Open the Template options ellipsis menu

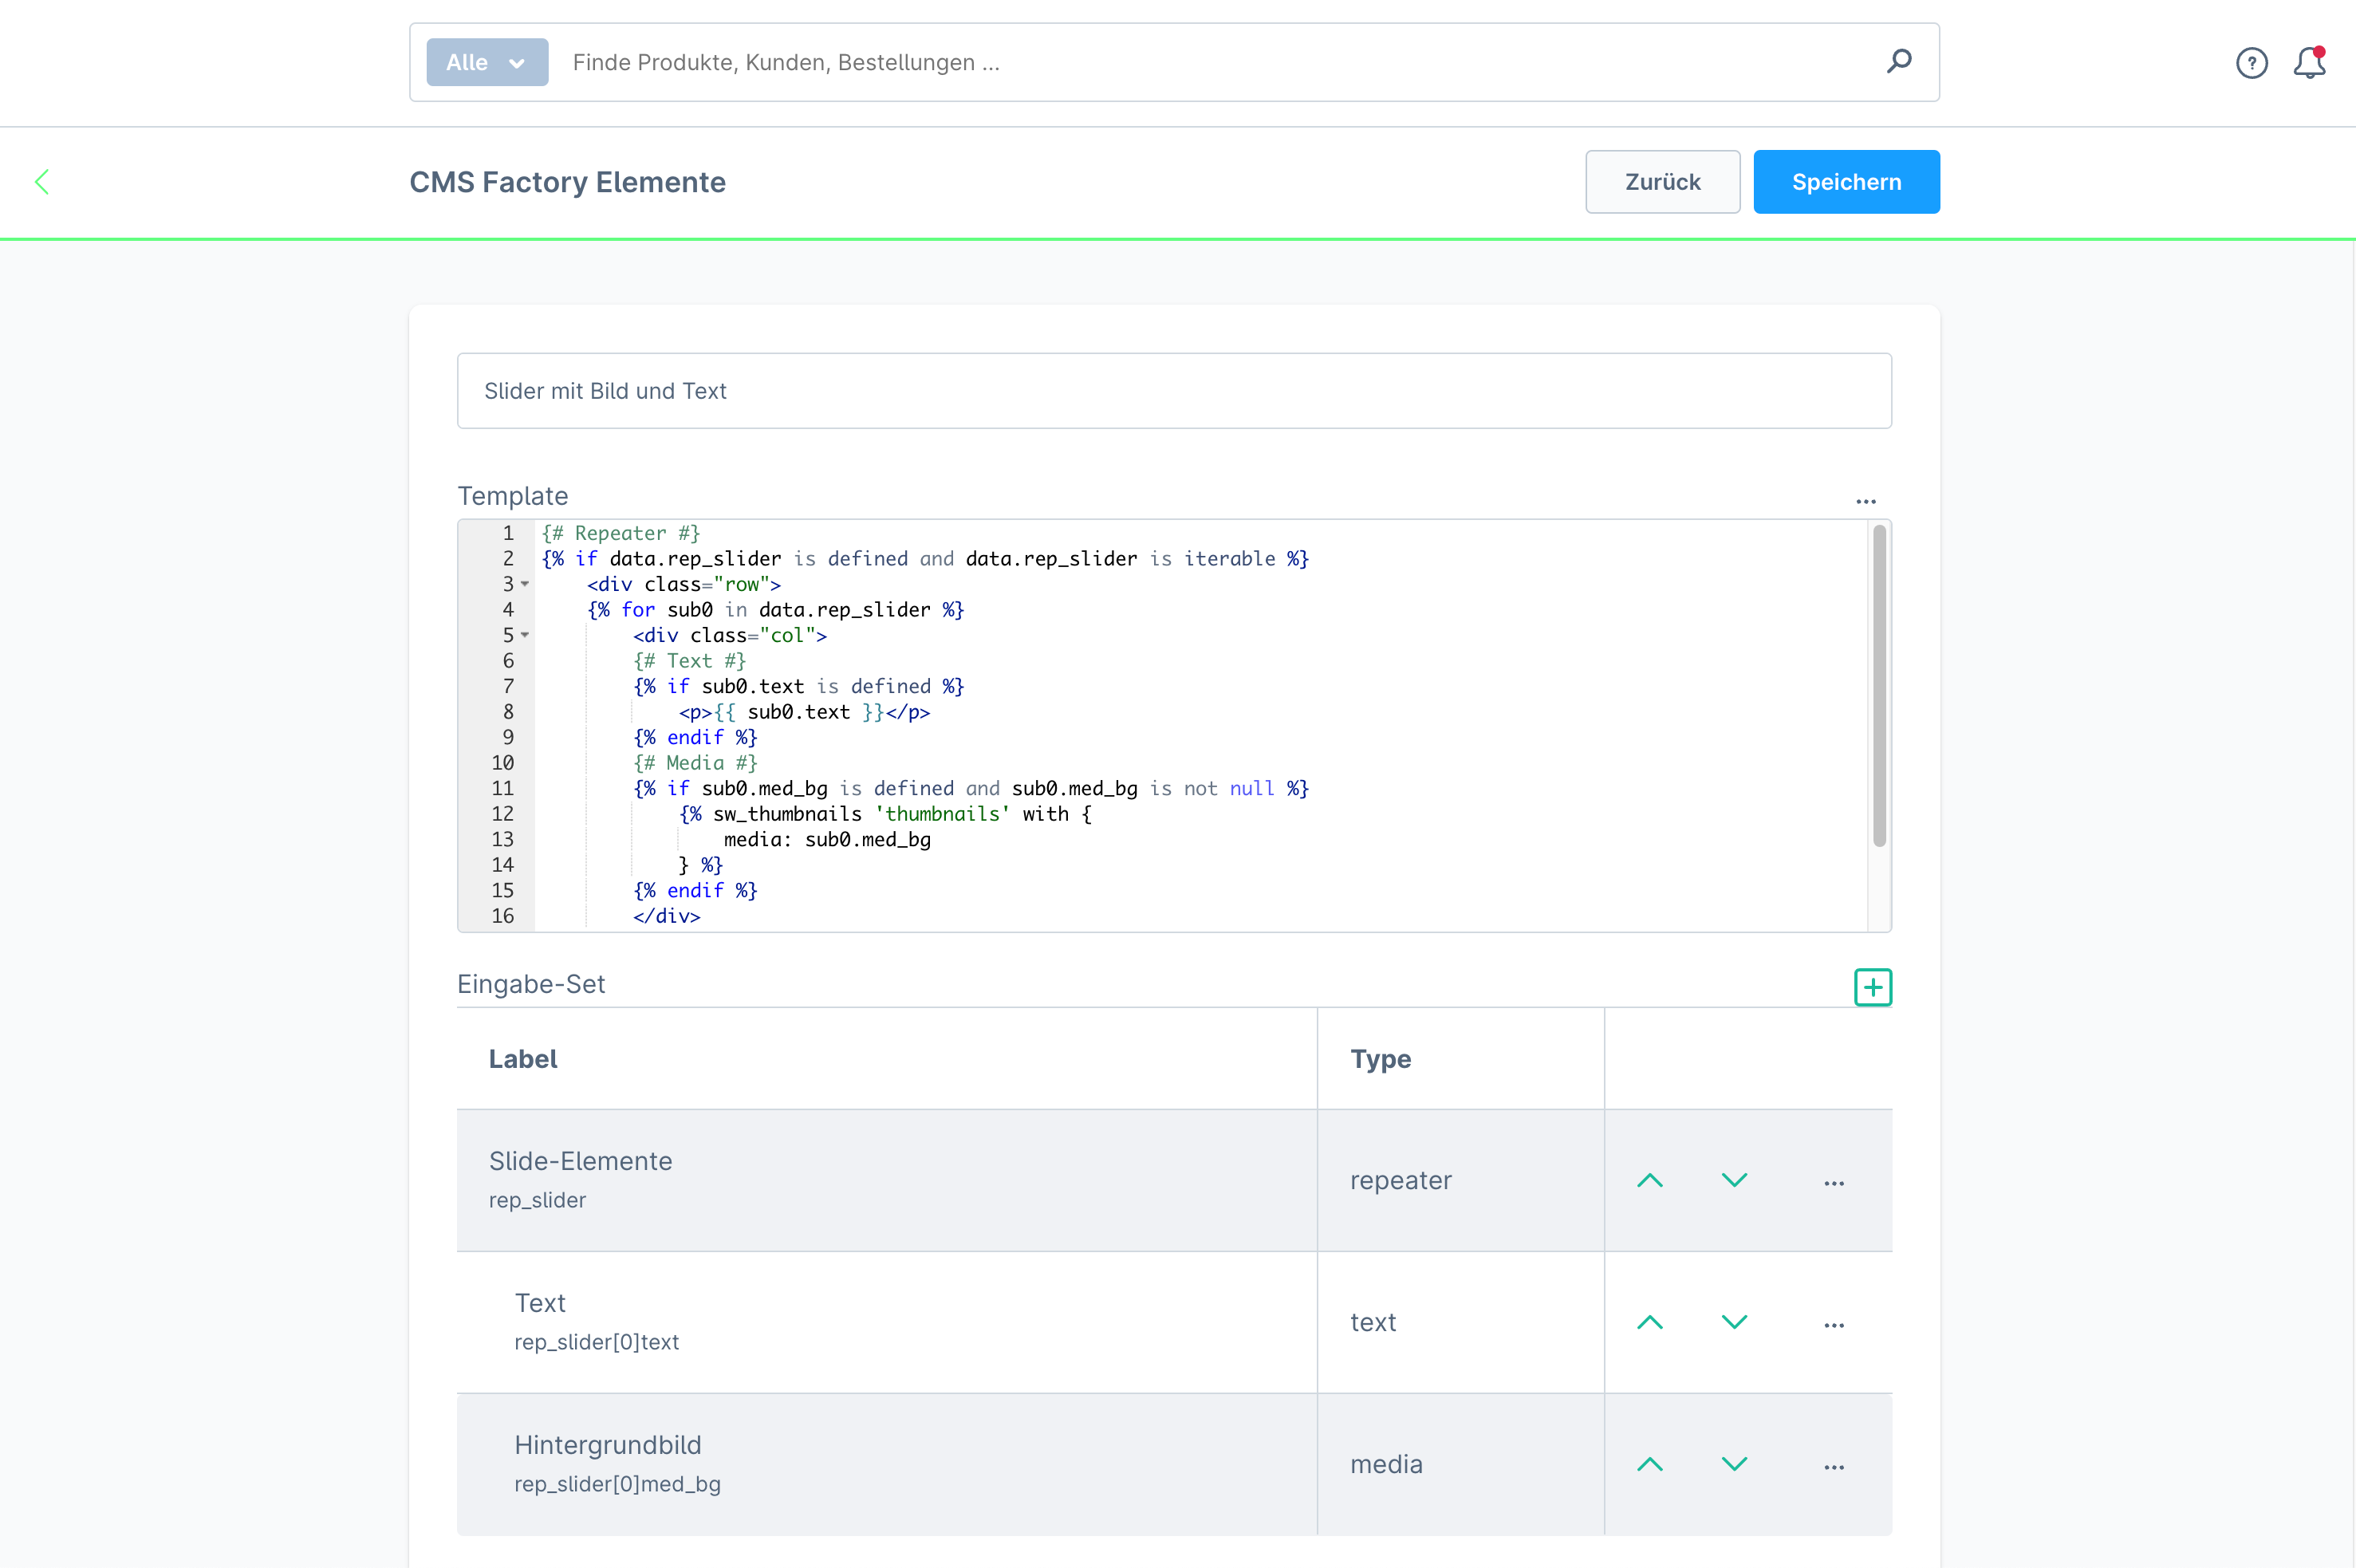(1866, 501)
